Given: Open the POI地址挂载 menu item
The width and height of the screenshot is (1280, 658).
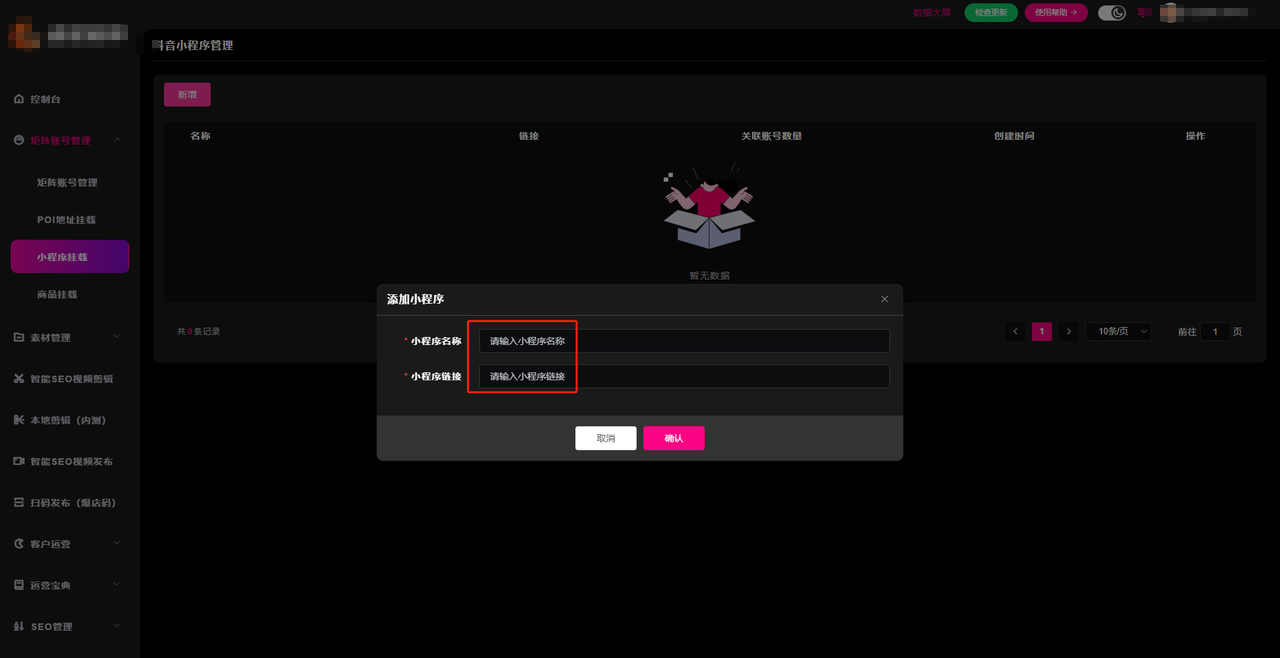Looking at the screenshot, I should pos(67,220).
